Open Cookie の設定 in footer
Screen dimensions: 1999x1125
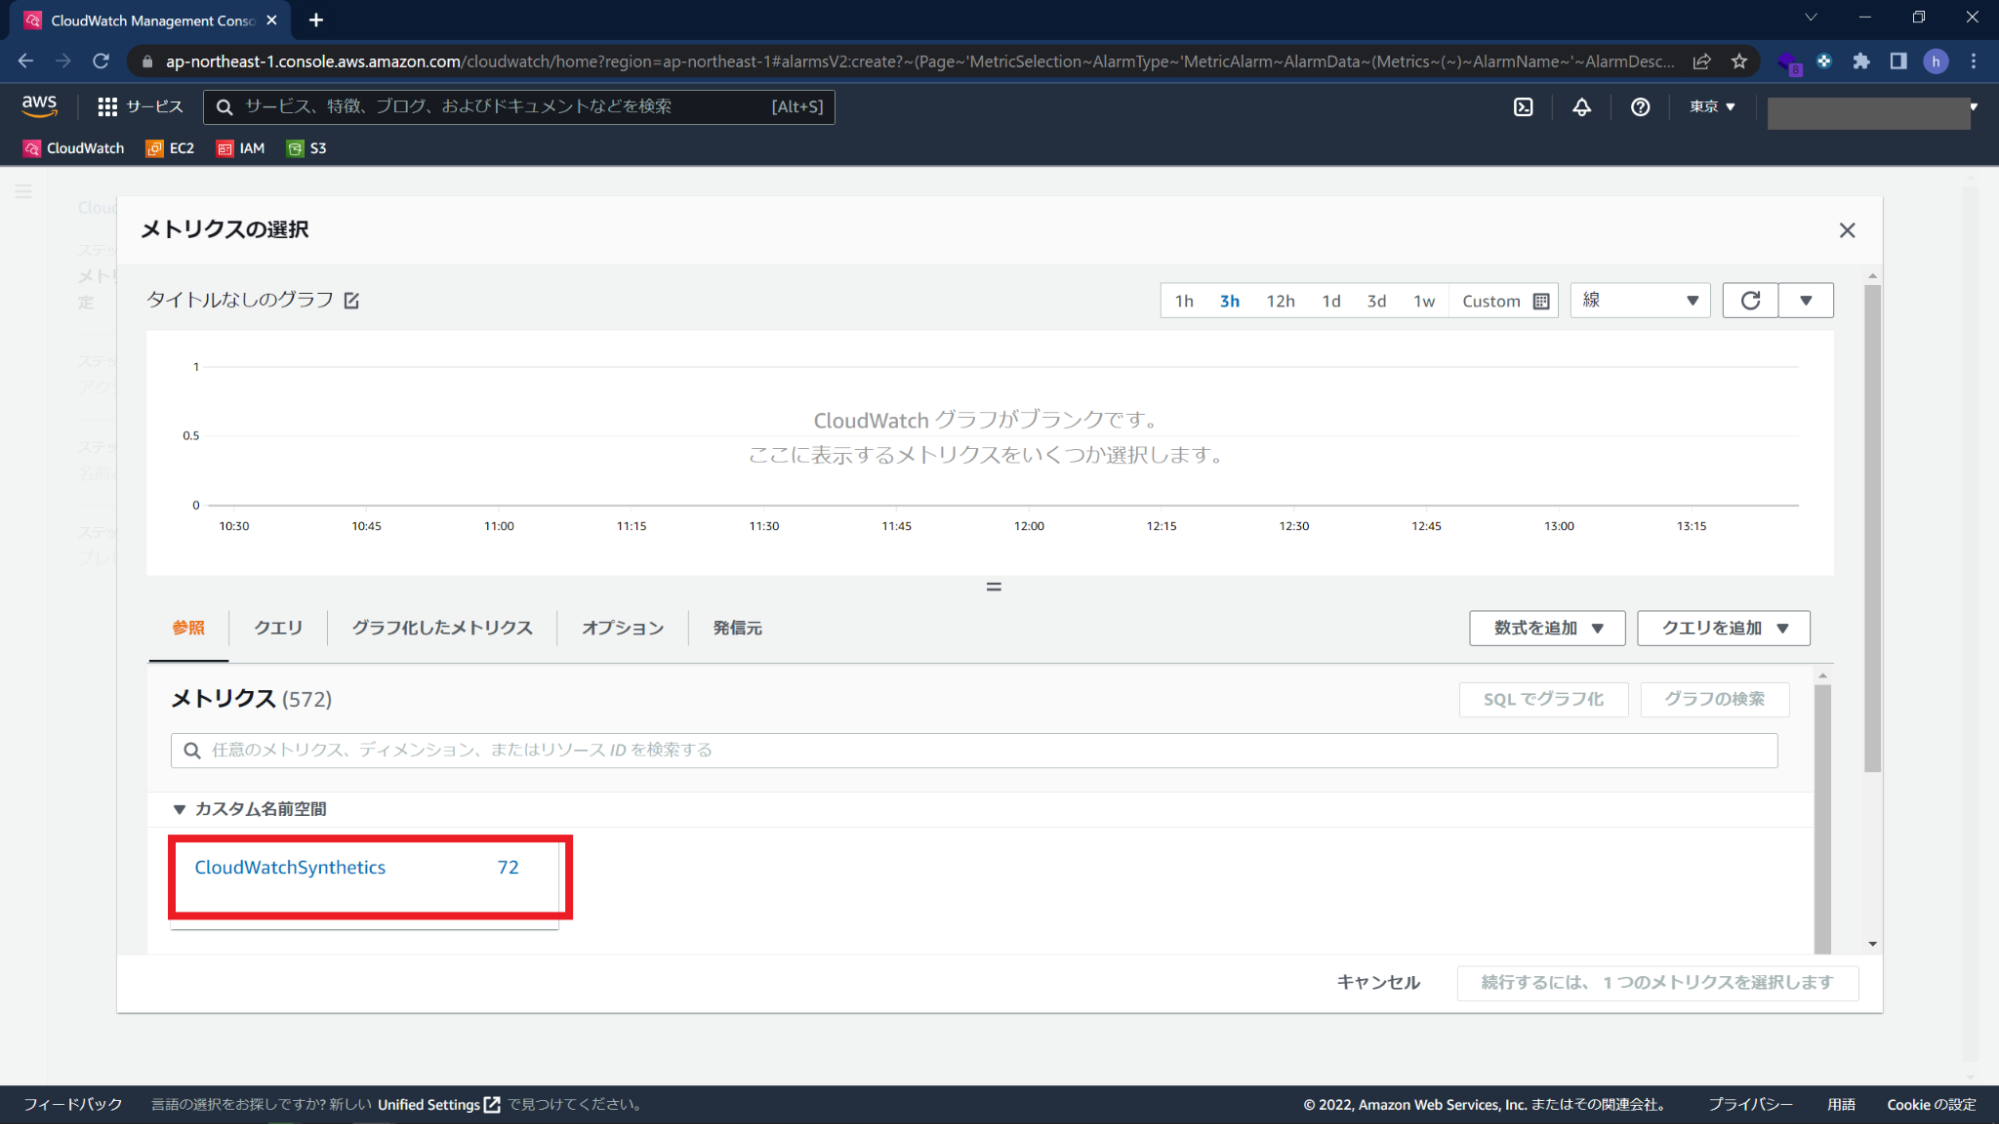1931,1105
